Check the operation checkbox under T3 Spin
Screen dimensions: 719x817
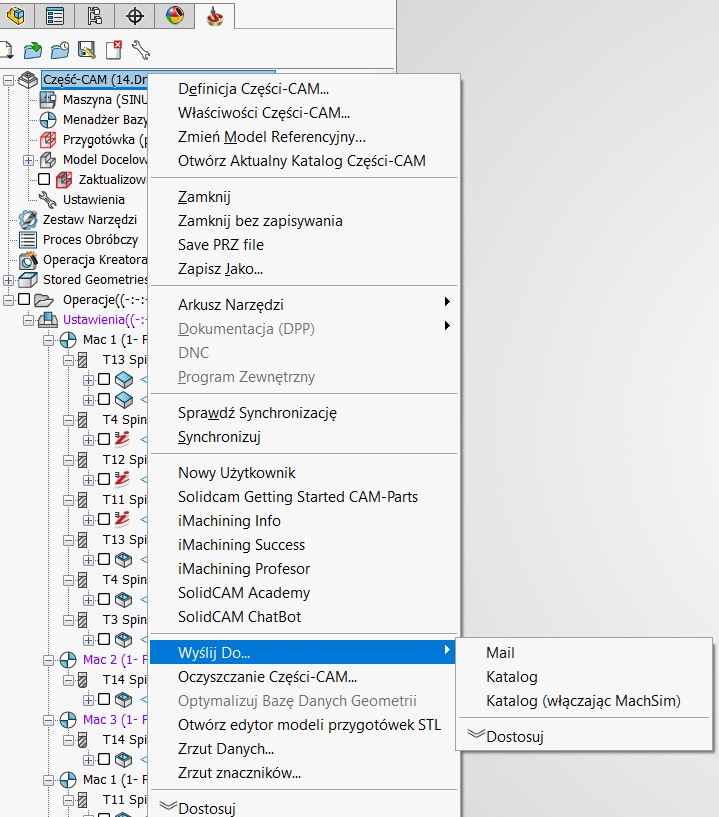point(104,639)
